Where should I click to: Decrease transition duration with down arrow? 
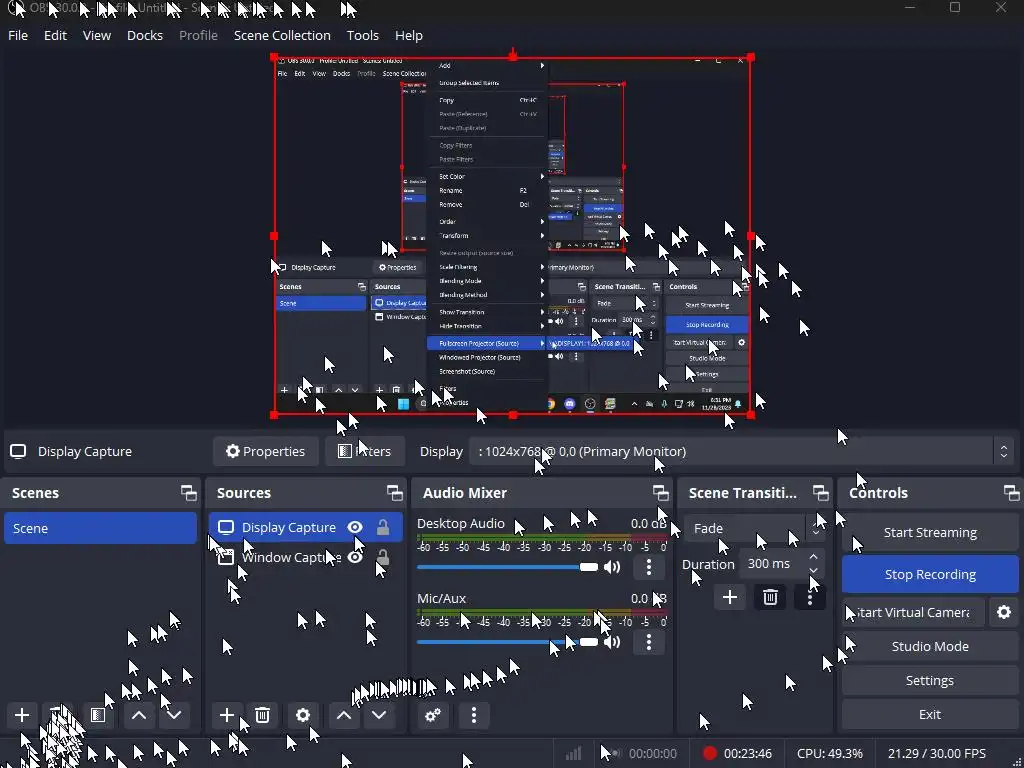coord(814,570)
